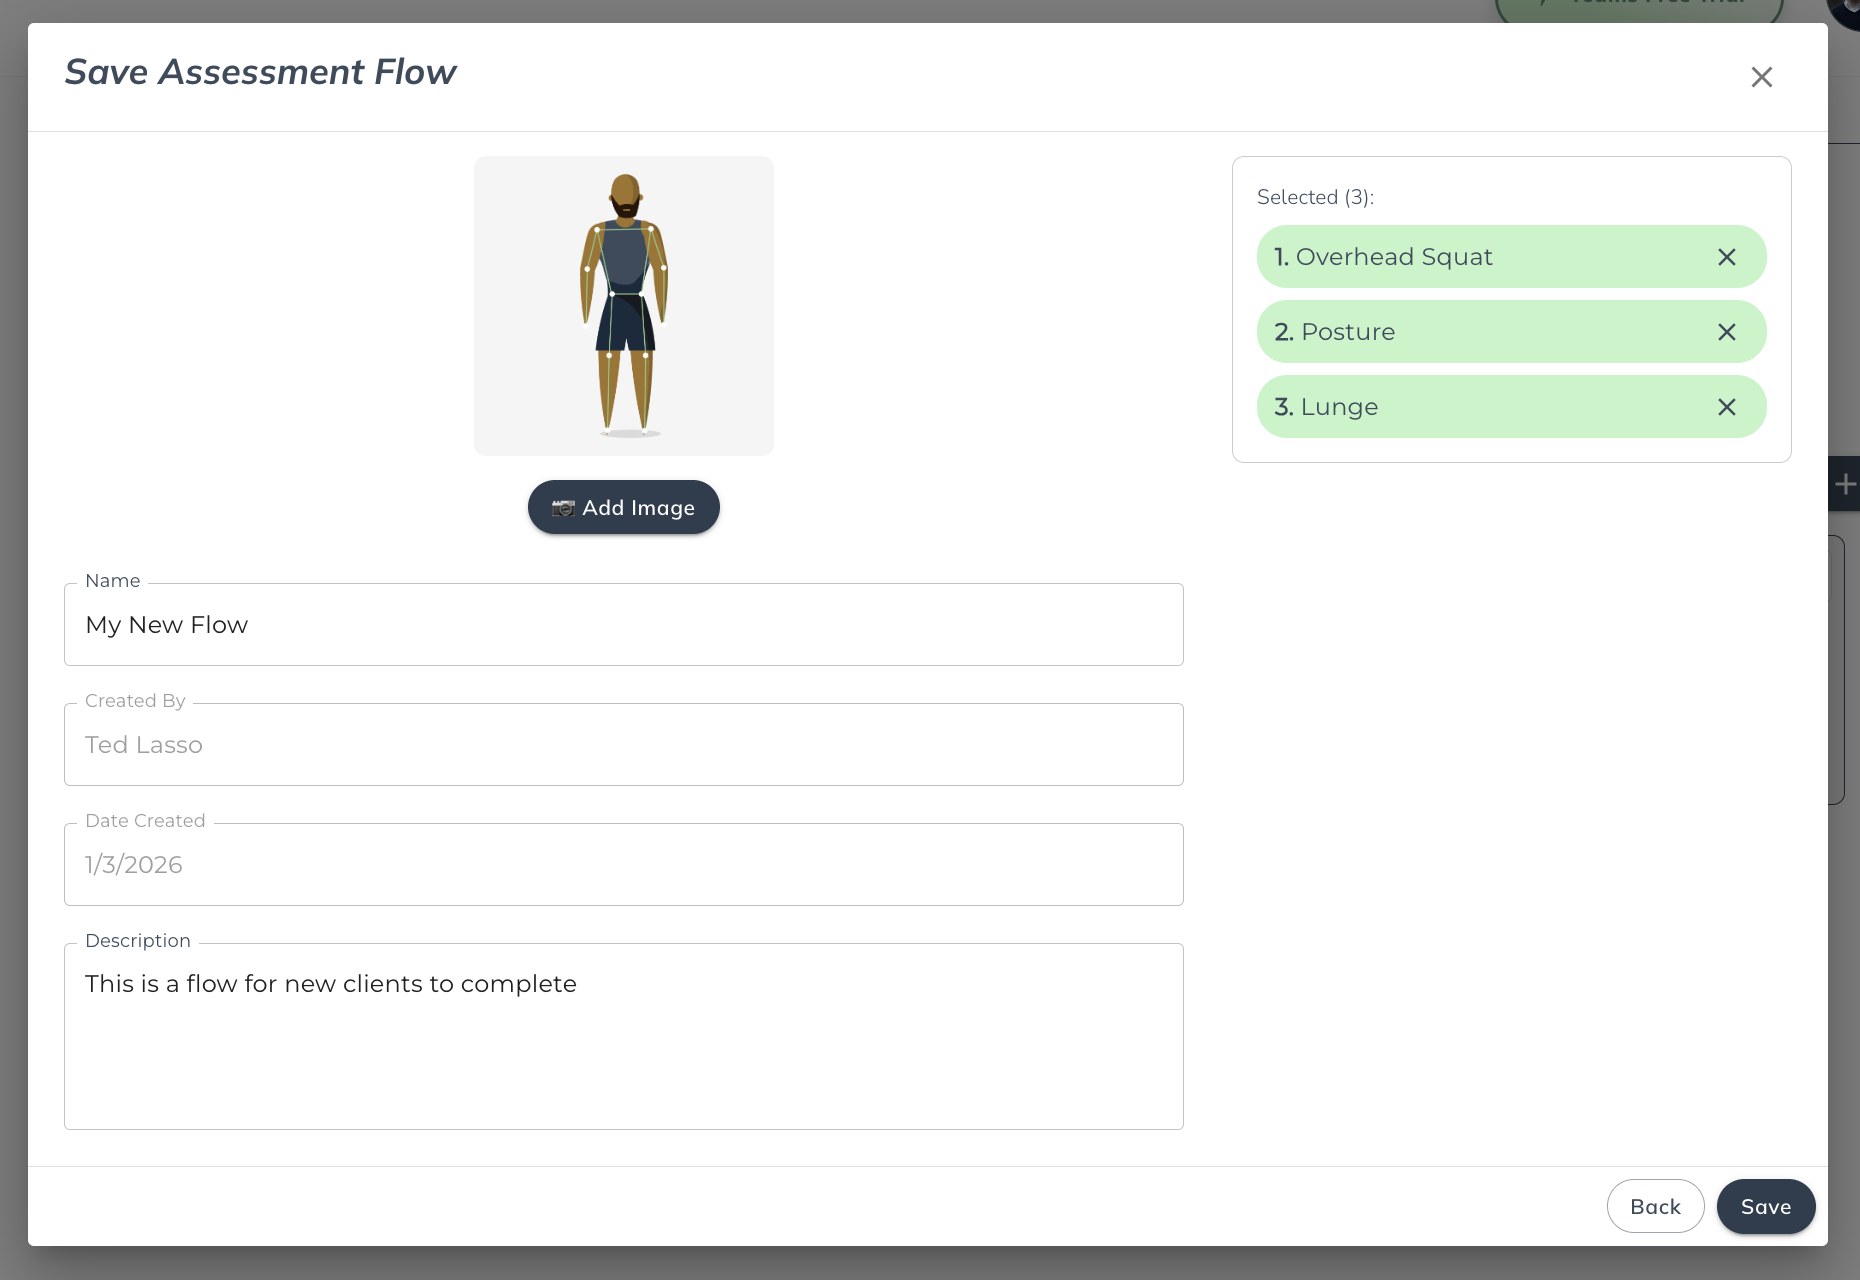The height and width of the screenshot is (1280, 1860).
Task: Click the Selected (3) heading
Action: point(1315,197)
